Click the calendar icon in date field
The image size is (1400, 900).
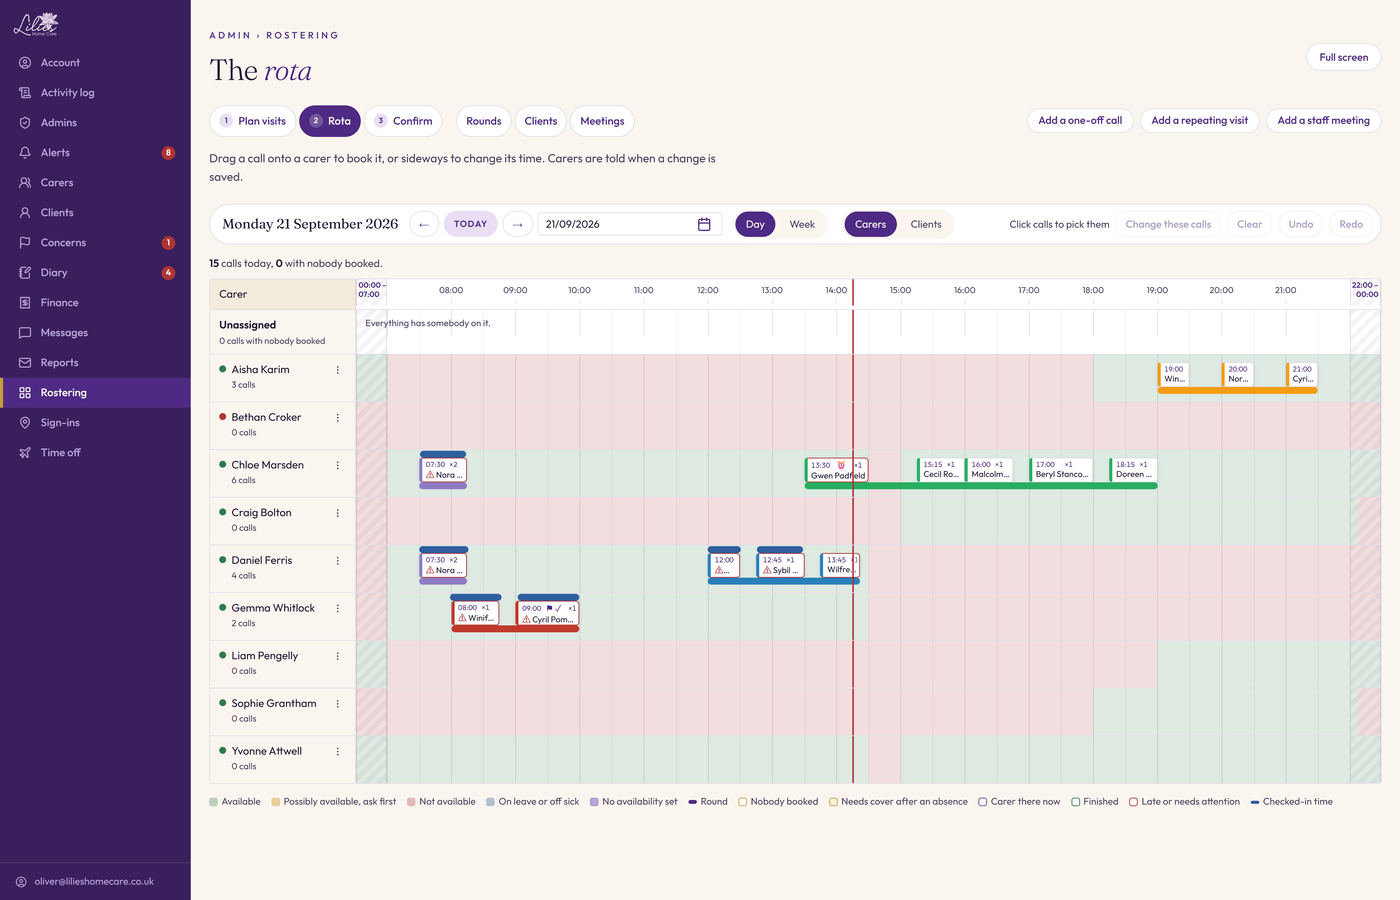point(704,224)
